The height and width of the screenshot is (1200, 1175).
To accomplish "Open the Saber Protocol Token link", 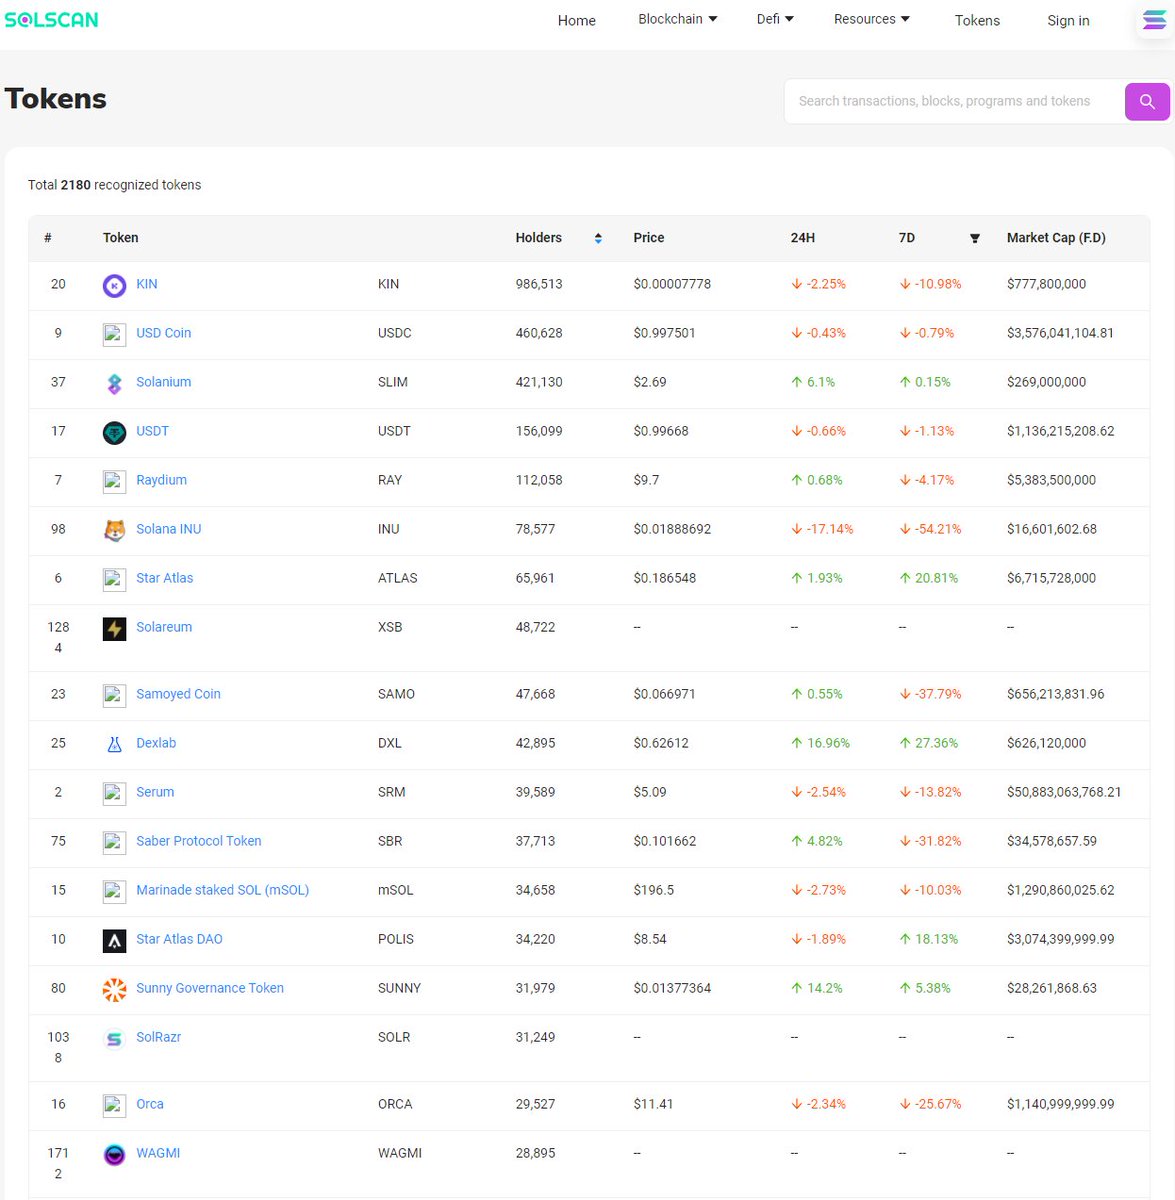I will click(198, 841).
